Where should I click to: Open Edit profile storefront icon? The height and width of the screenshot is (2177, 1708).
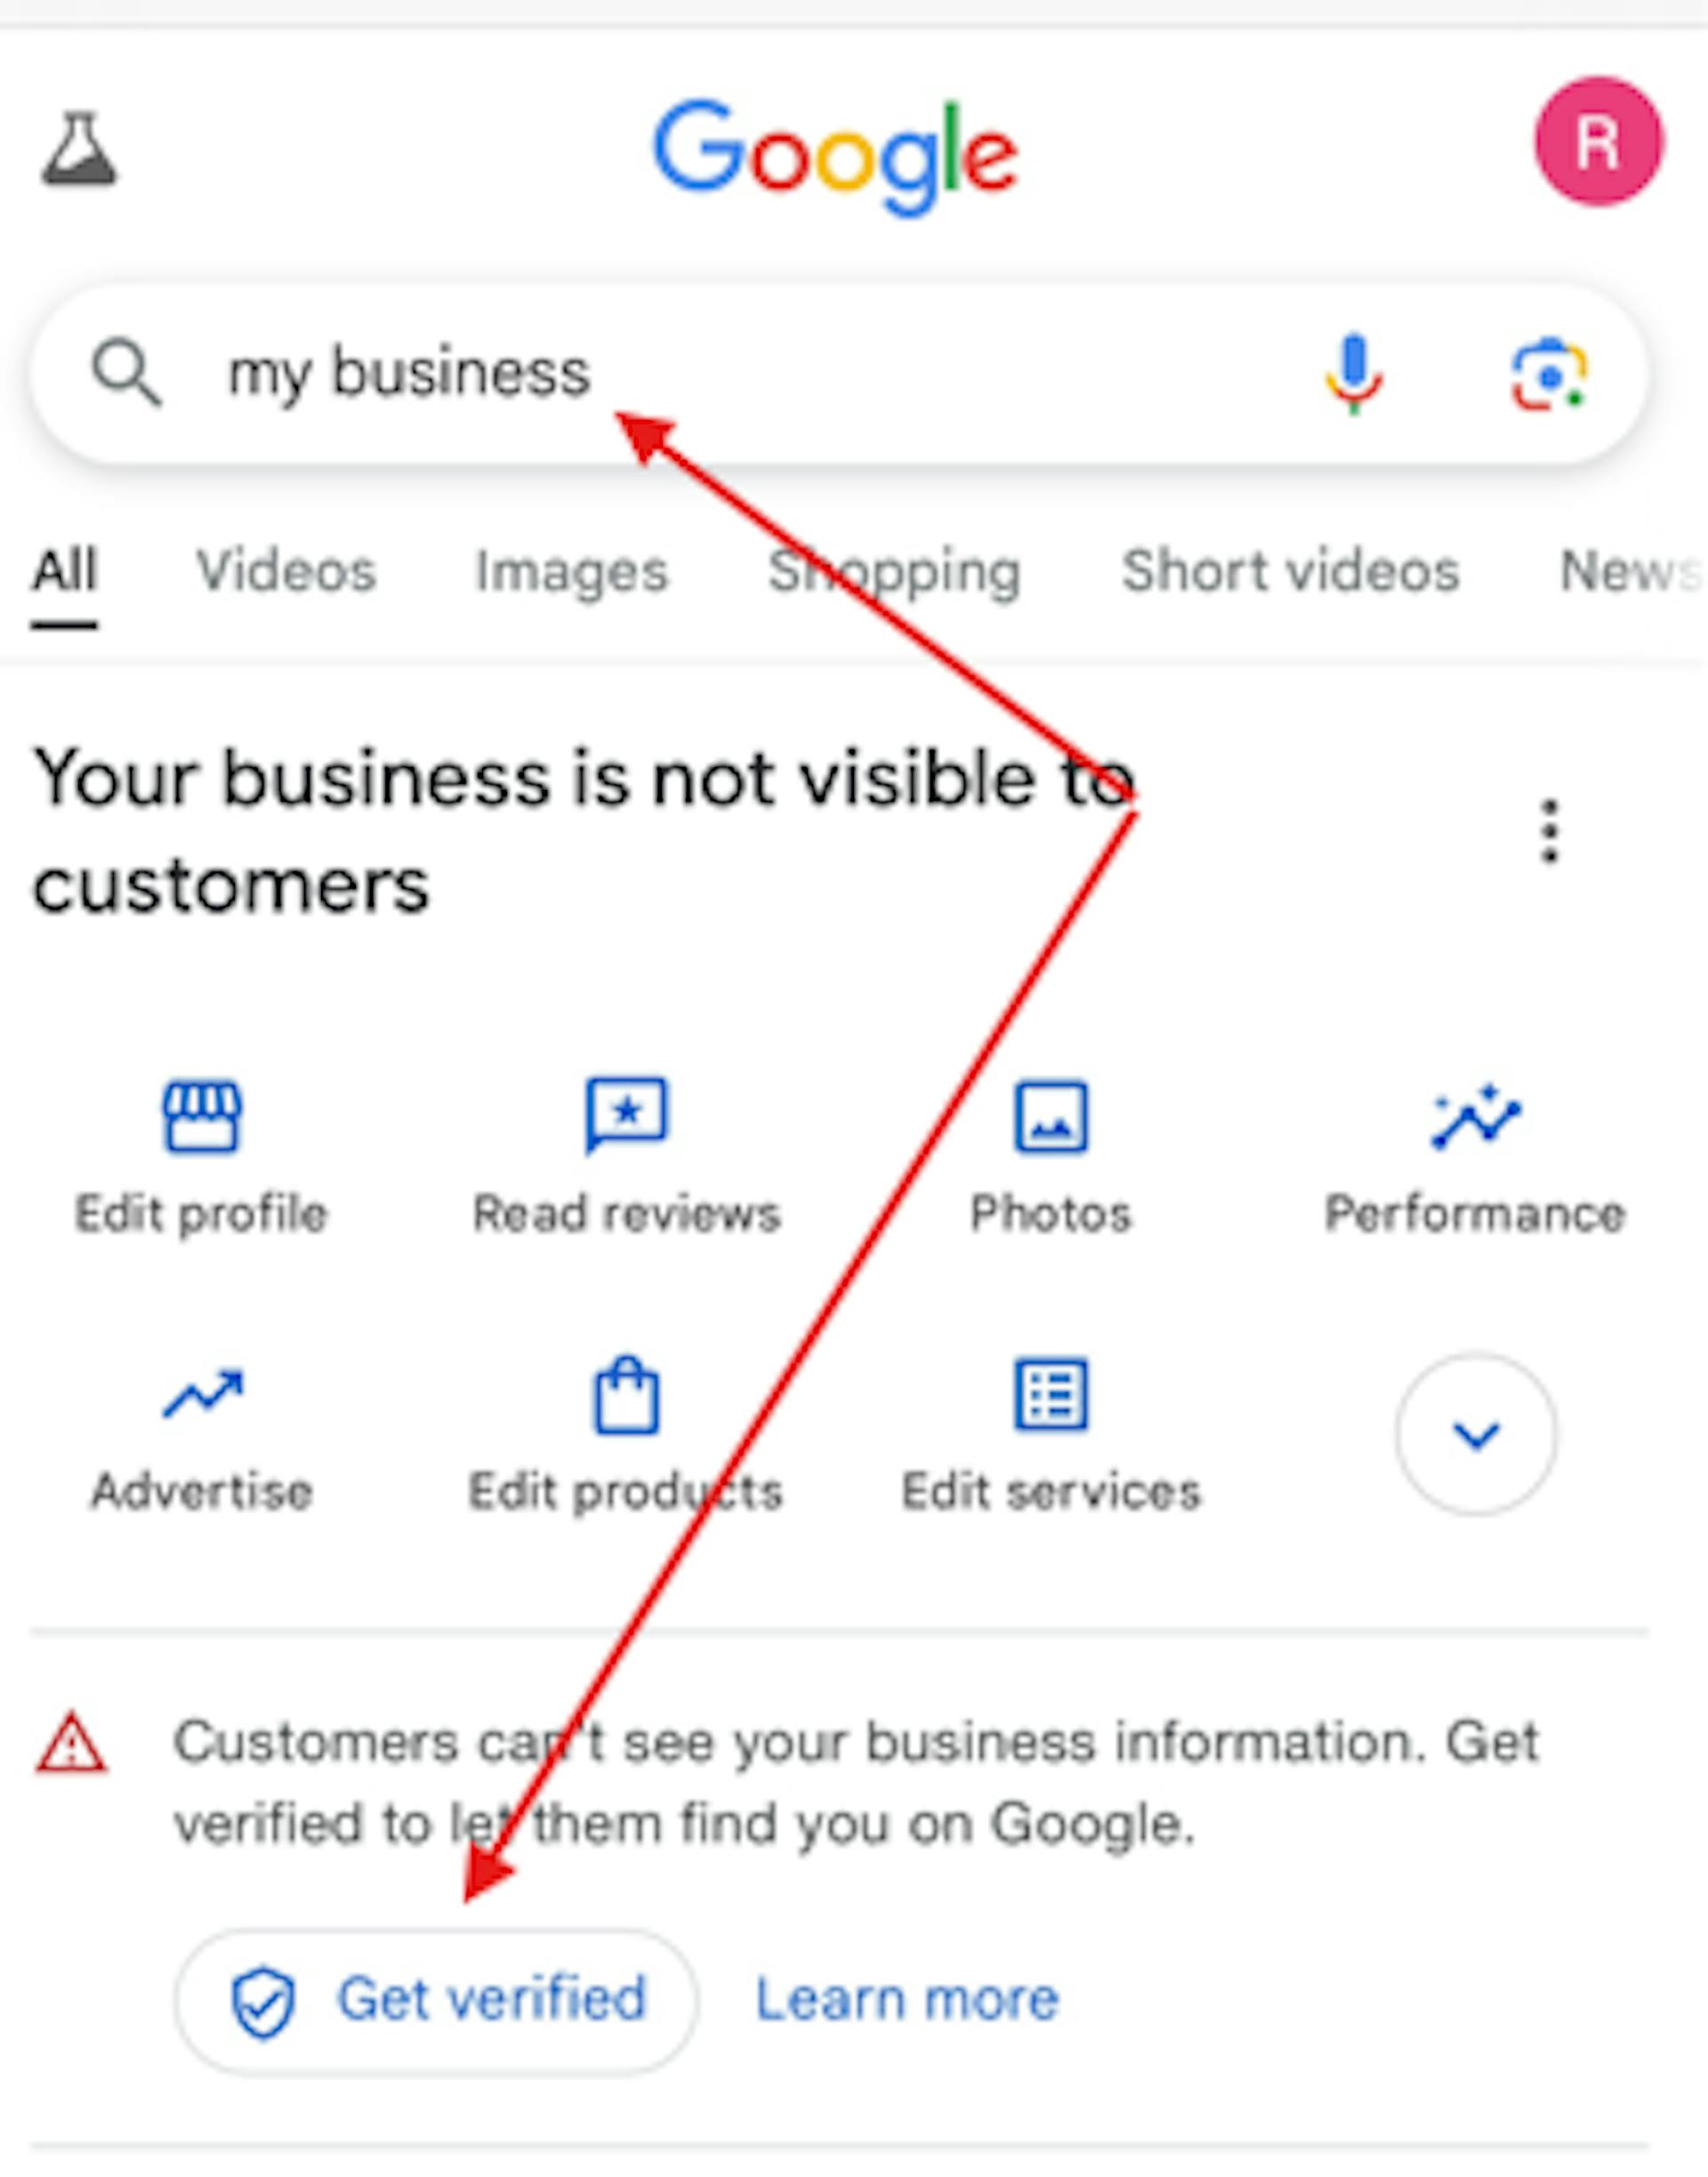201,1117
